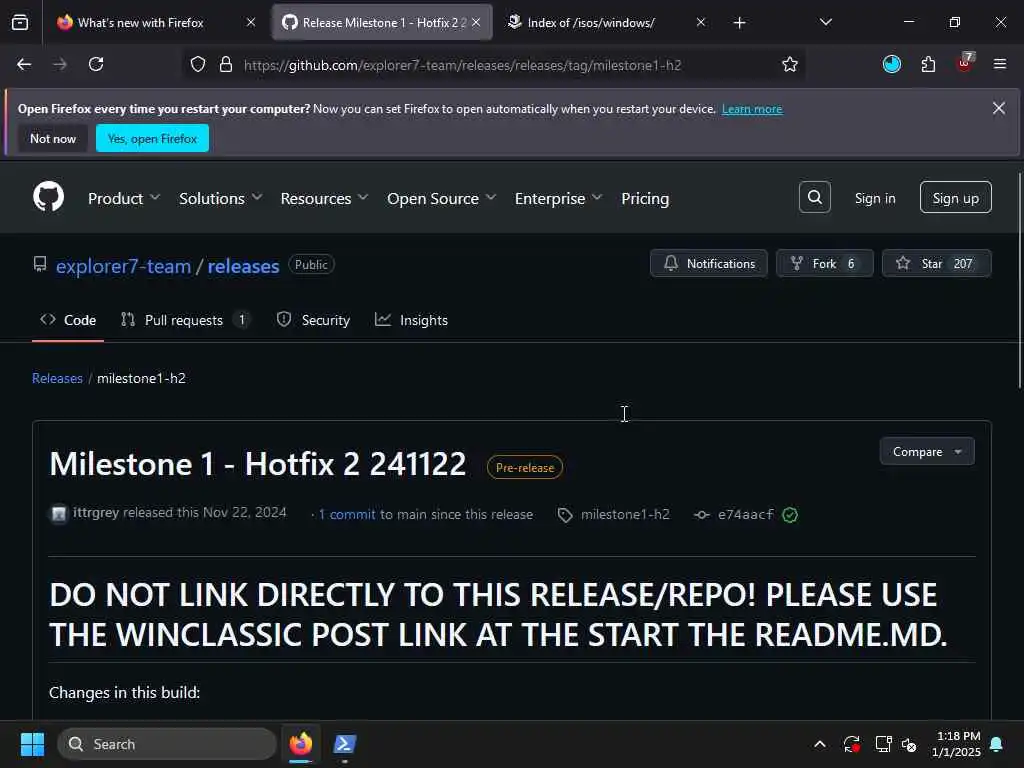Go to Releases breadcrumb link

(57, 378)
